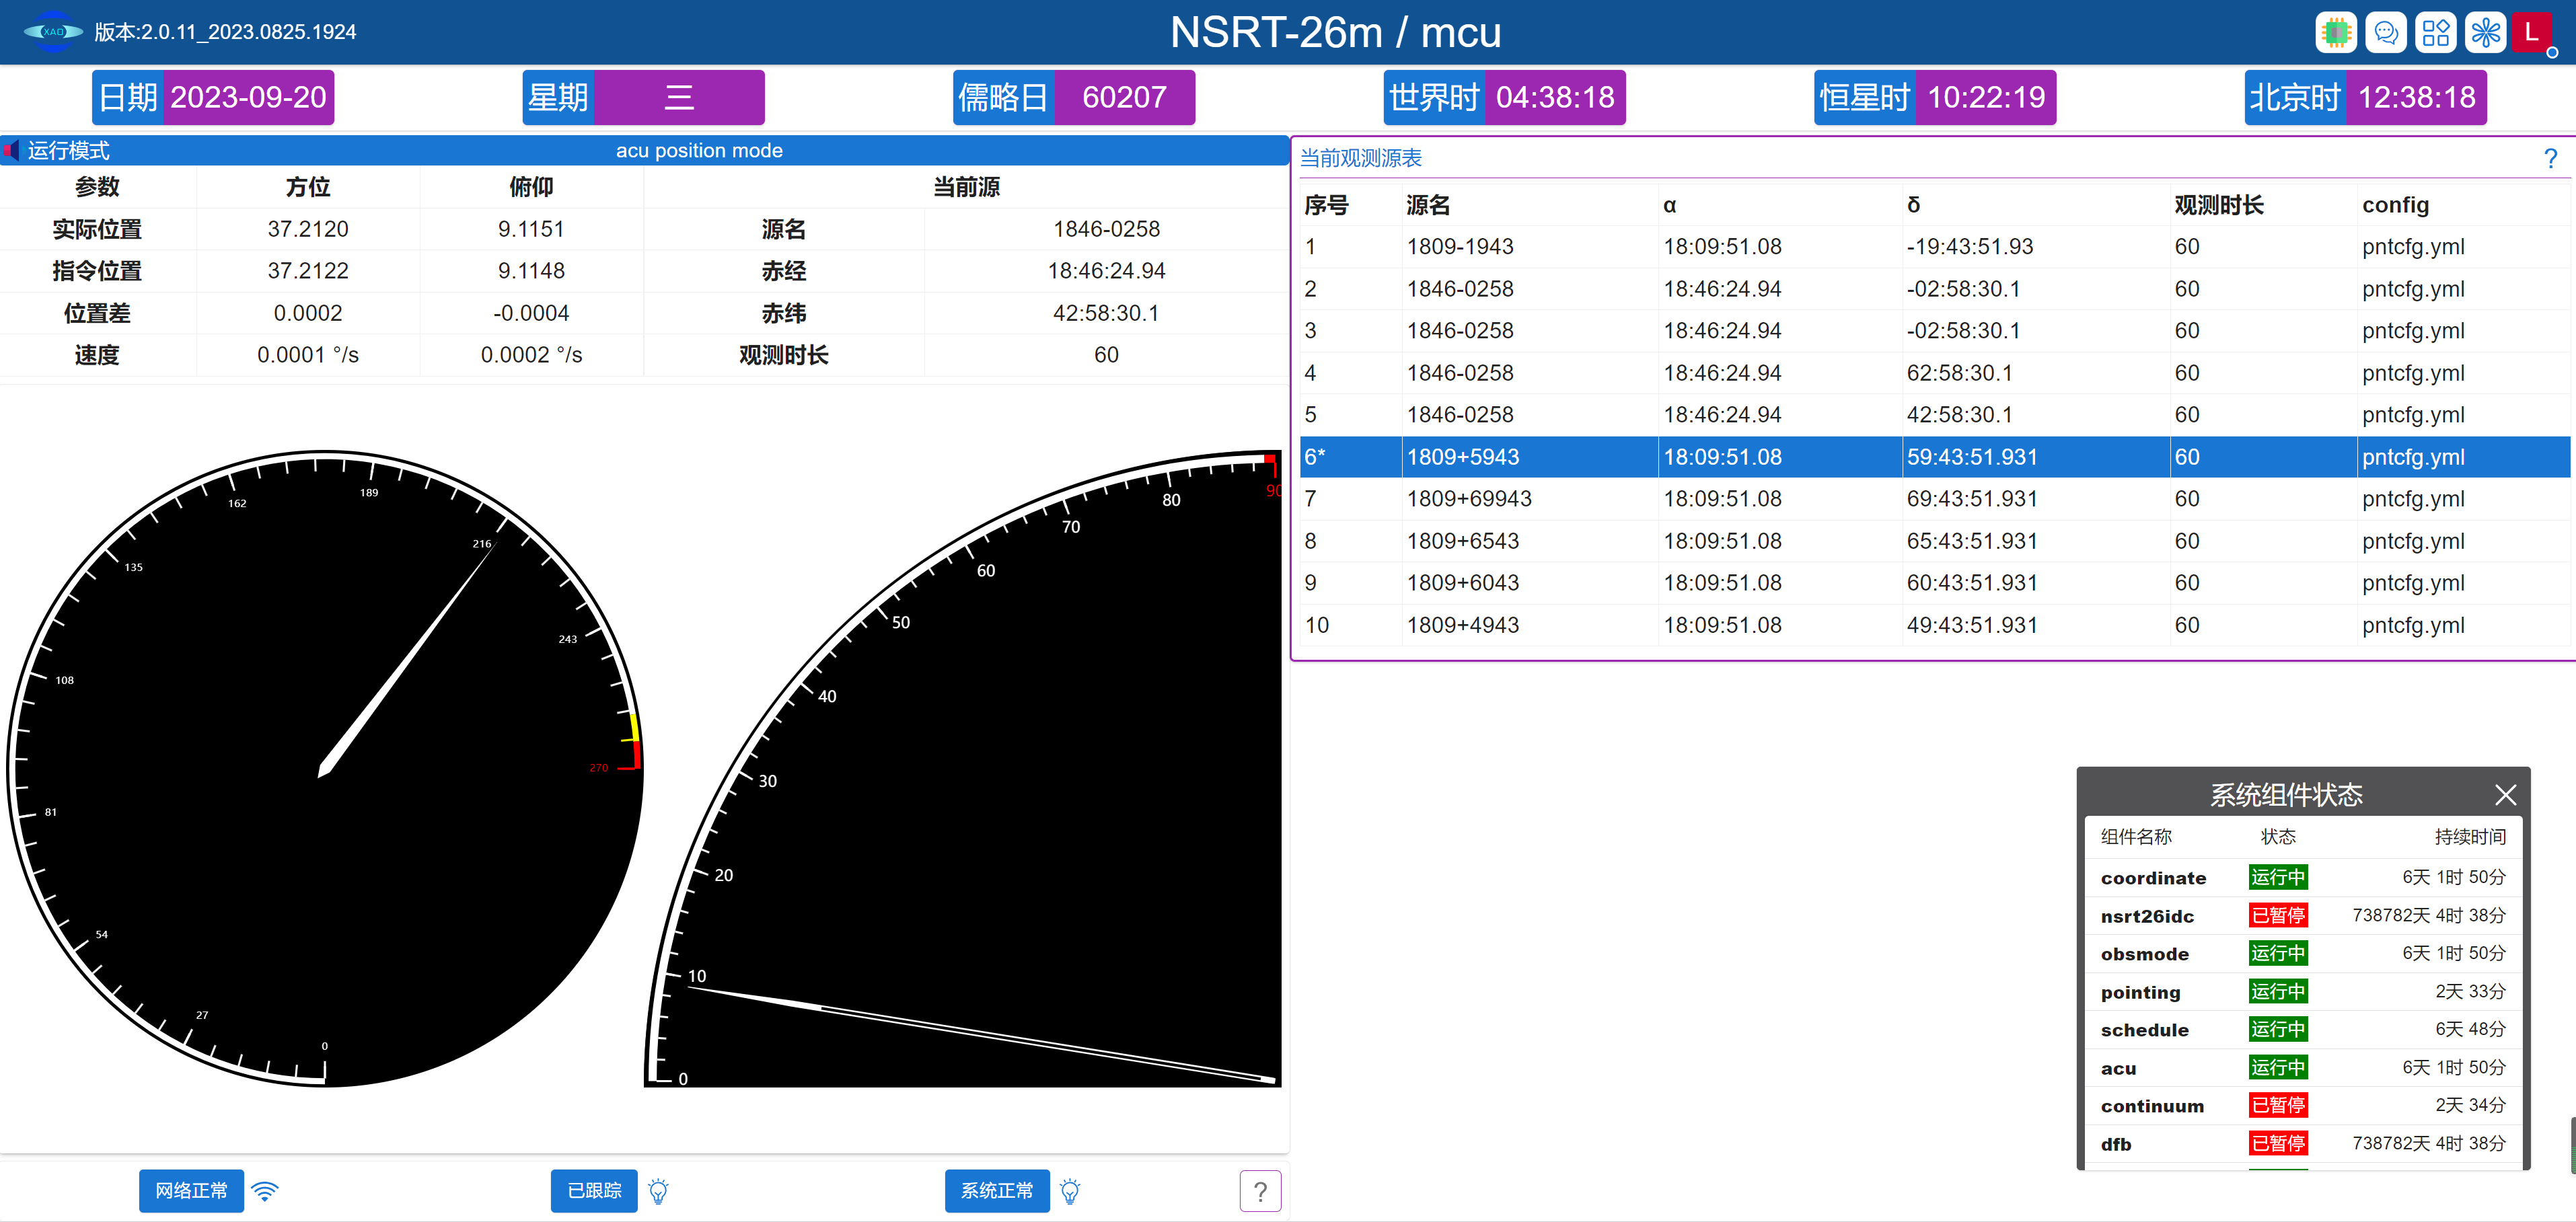Click the azimuth compass dial
This screenshot has height=1222, width=2576.
coord(324,768)
